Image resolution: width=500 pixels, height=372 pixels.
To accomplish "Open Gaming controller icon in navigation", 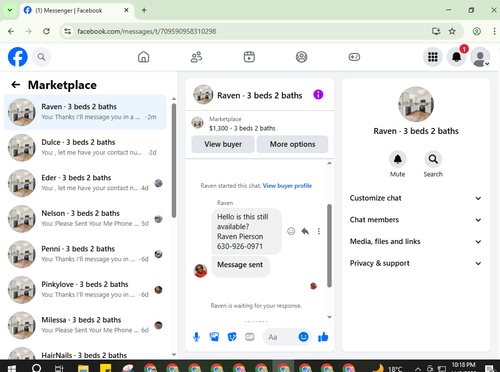I will pos(354,57).
